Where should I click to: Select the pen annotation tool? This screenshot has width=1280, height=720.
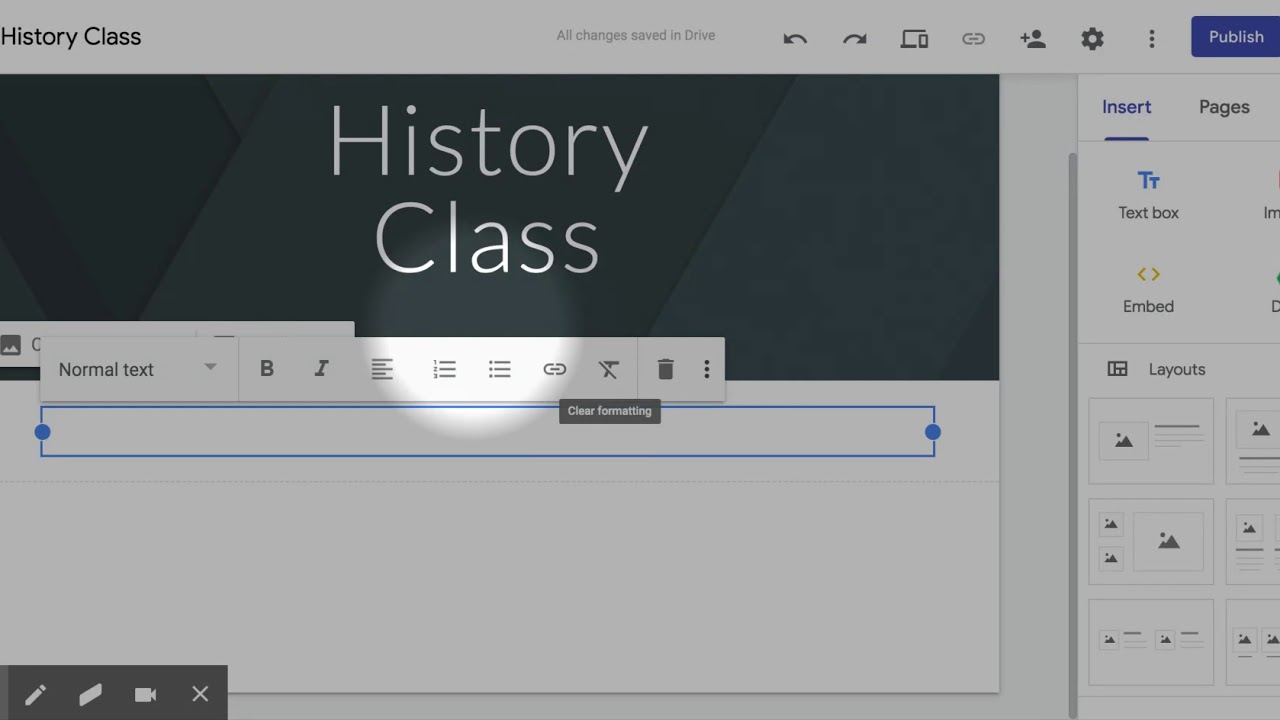[x=35, y=694]
